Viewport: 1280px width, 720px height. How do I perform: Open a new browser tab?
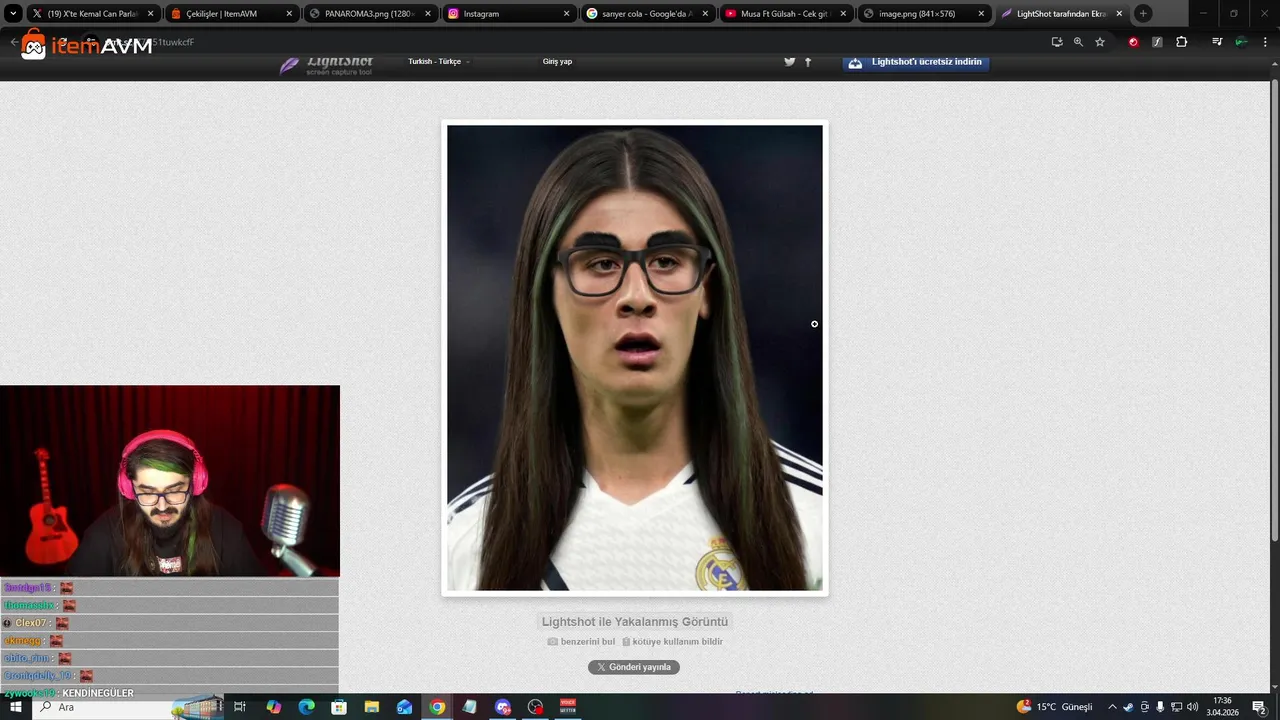coord(1143,14)
